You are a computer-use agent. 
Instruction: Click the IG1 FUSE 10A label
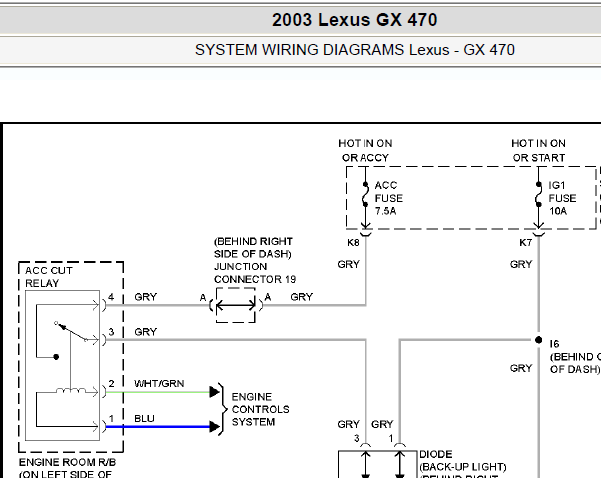point(562,198)
